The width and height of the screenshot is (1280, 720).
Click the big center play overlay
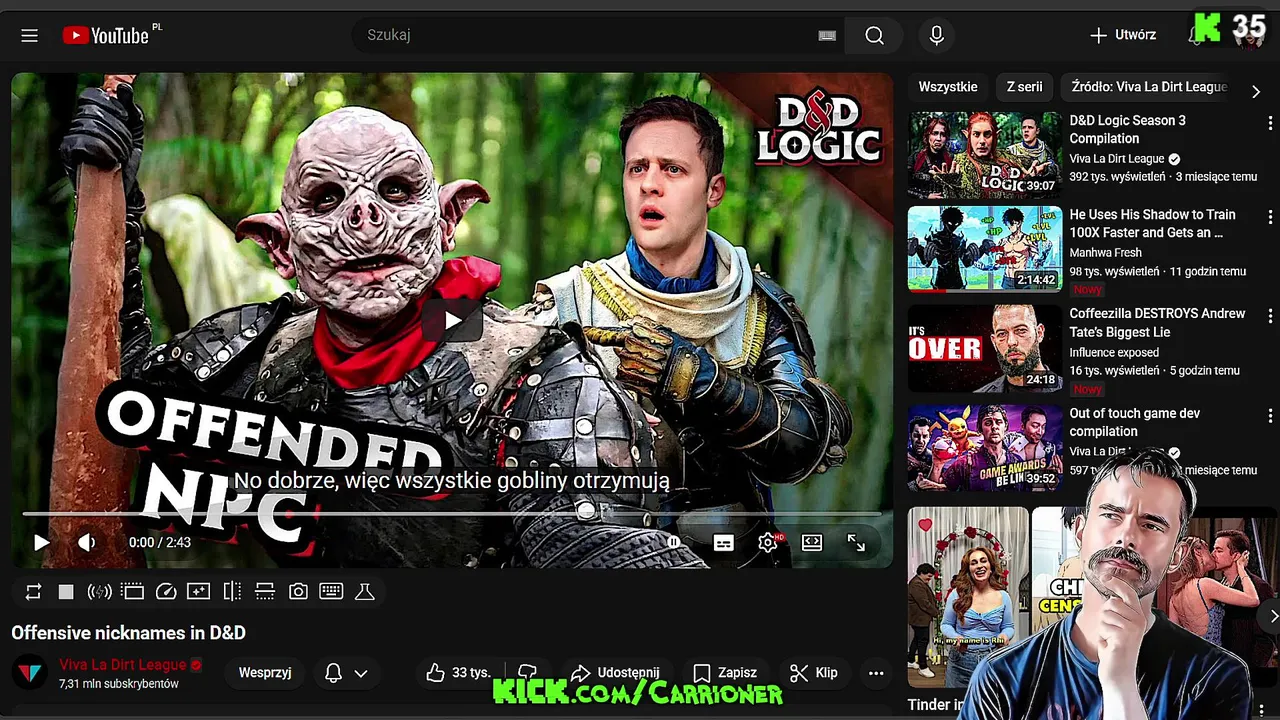pyautogui.click(x=452, y=320)
